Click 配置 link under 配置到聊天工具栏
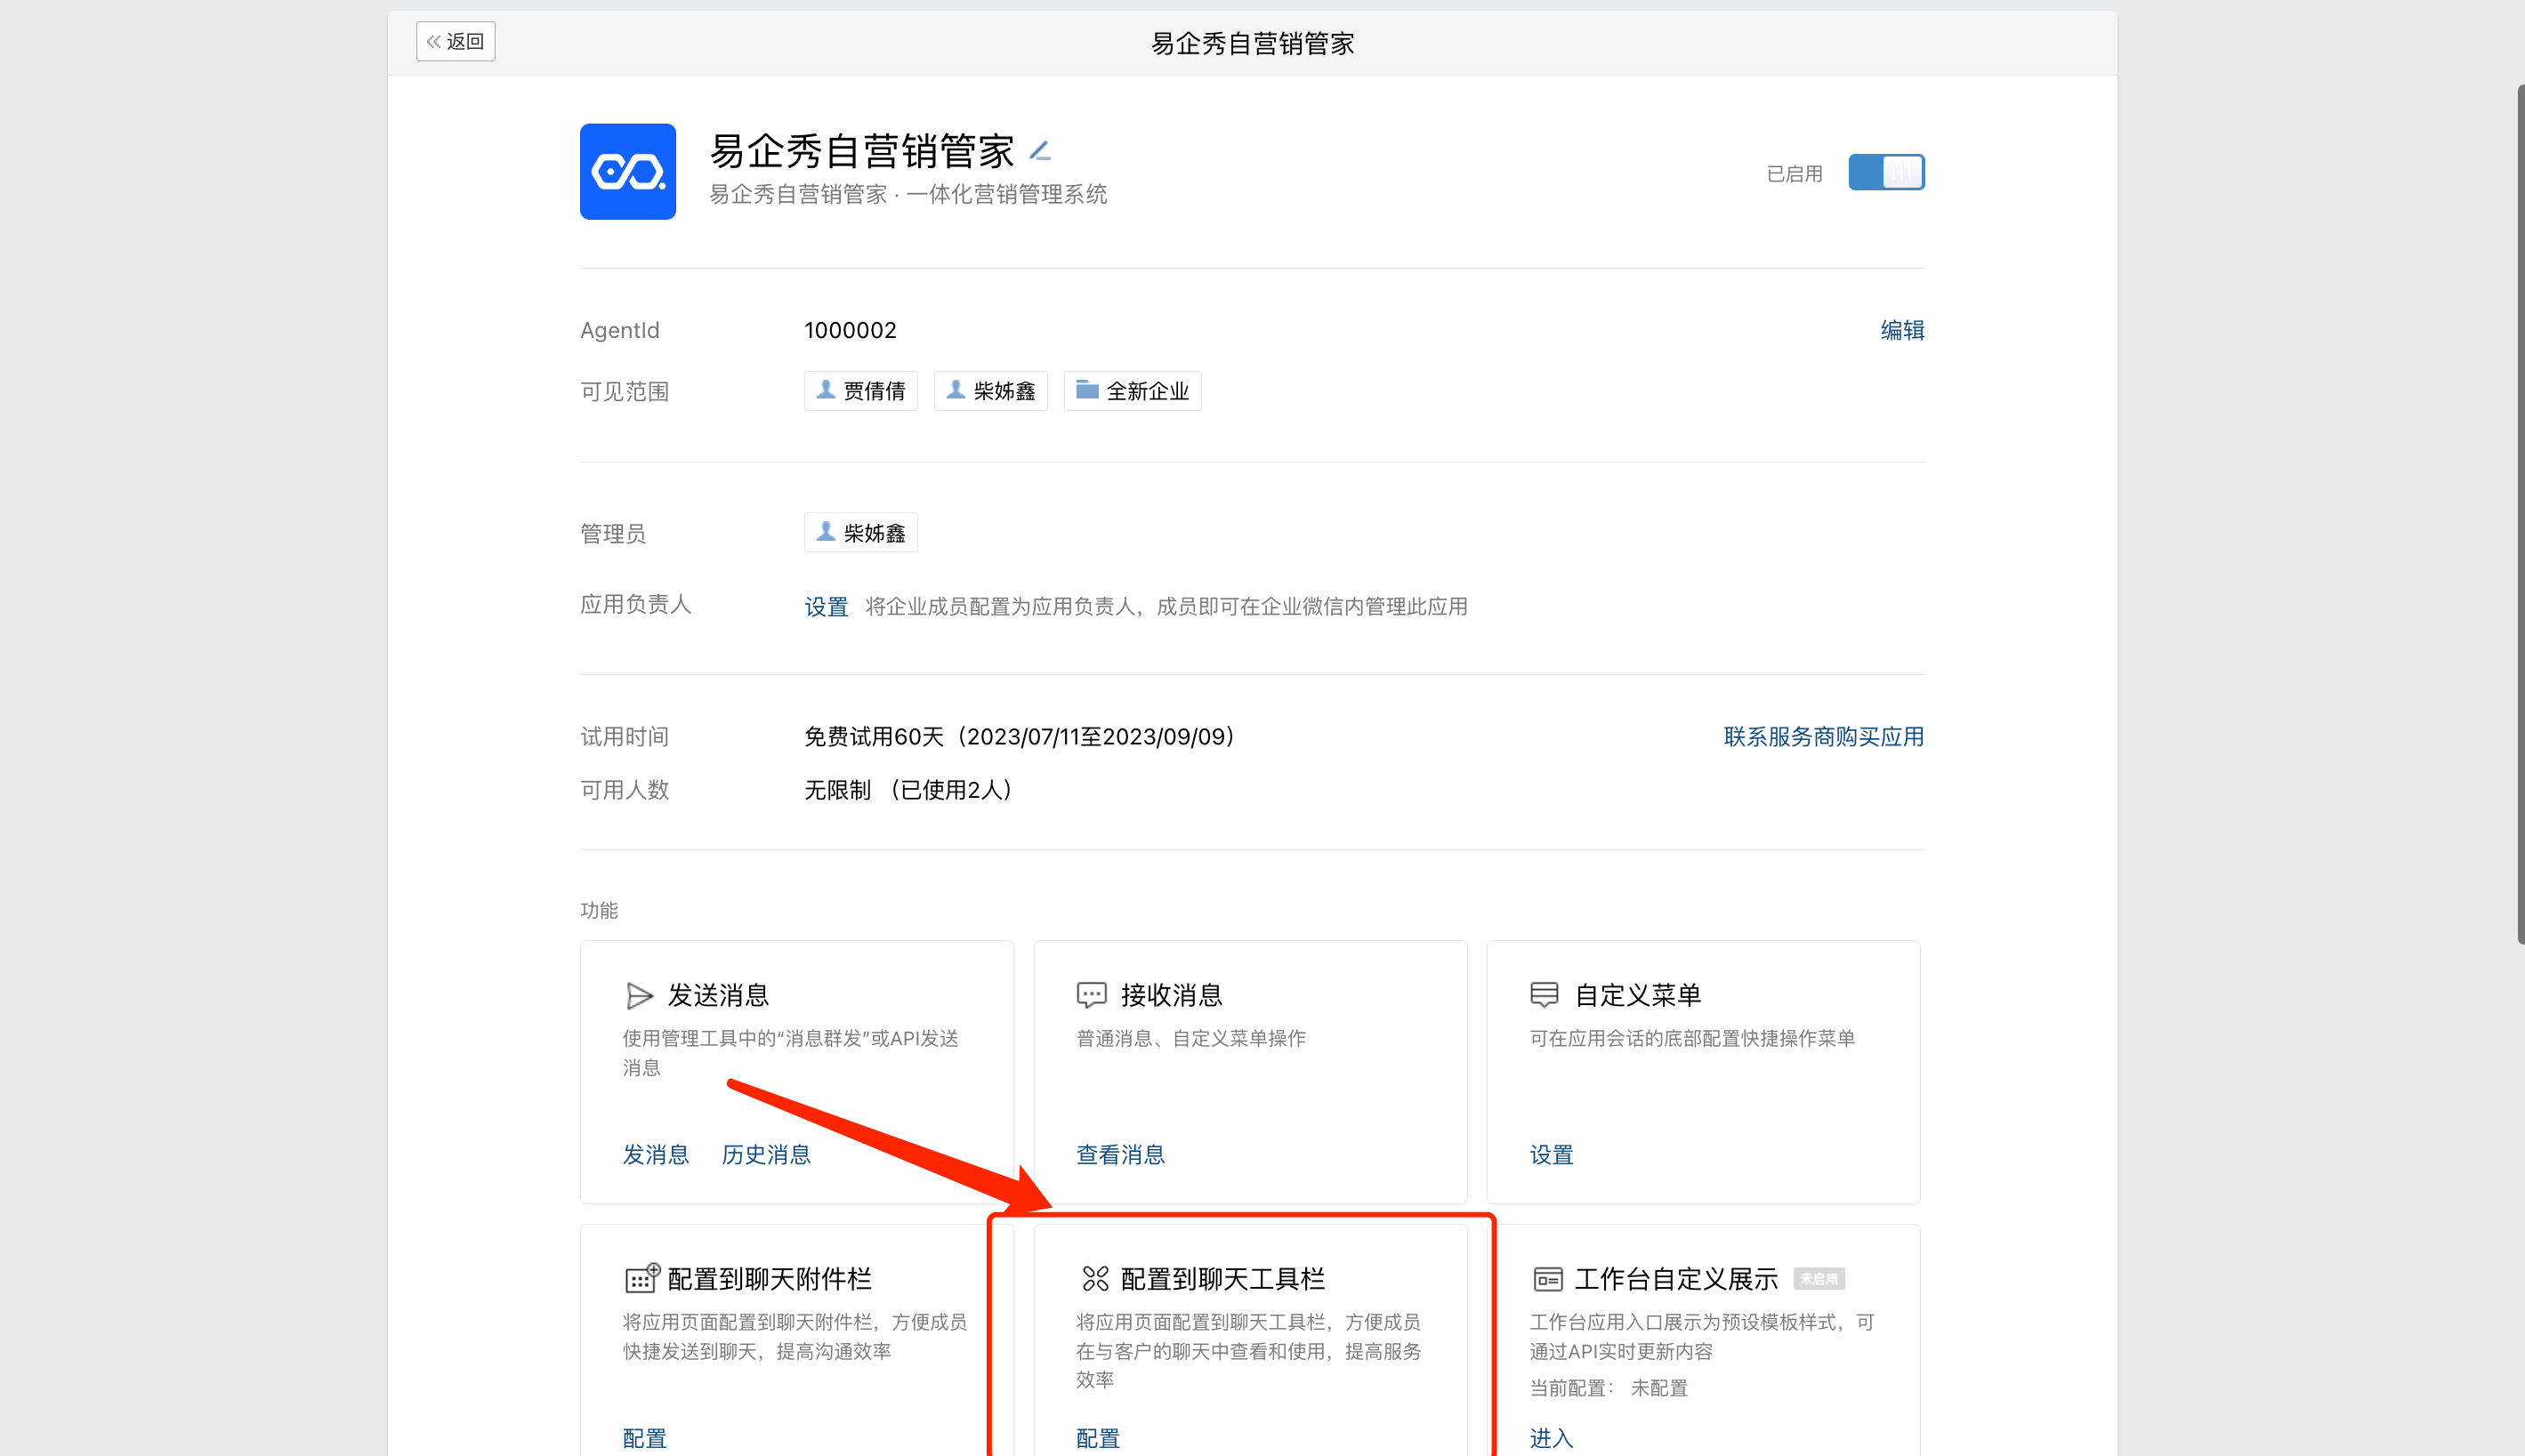2525x1456 pixels. click(1098, 1439)
